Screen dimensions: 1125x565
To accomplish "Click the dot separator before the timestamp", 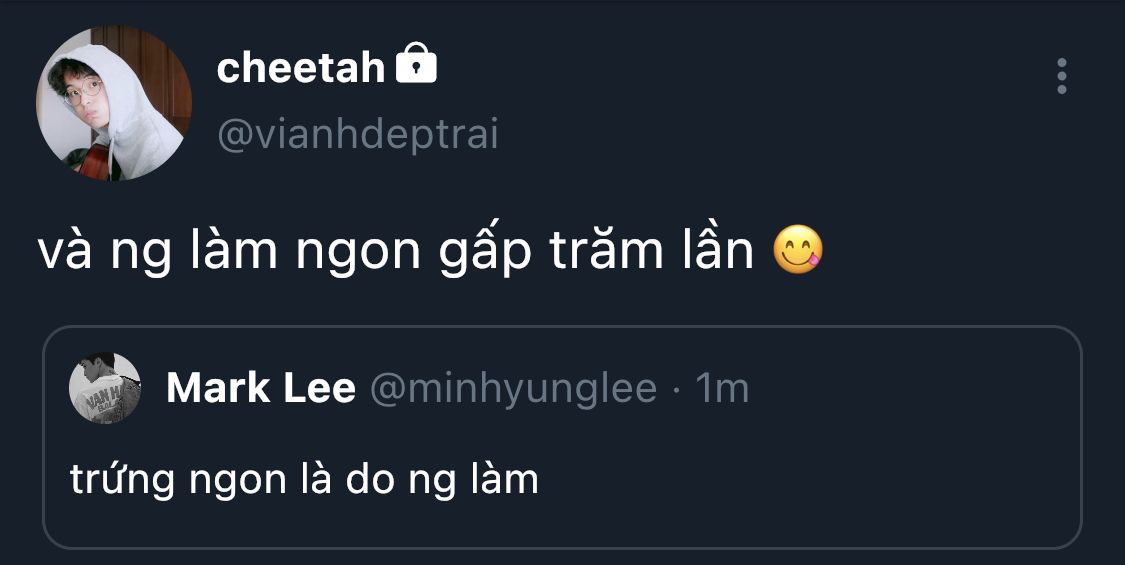I will click(x=677, y=389).
